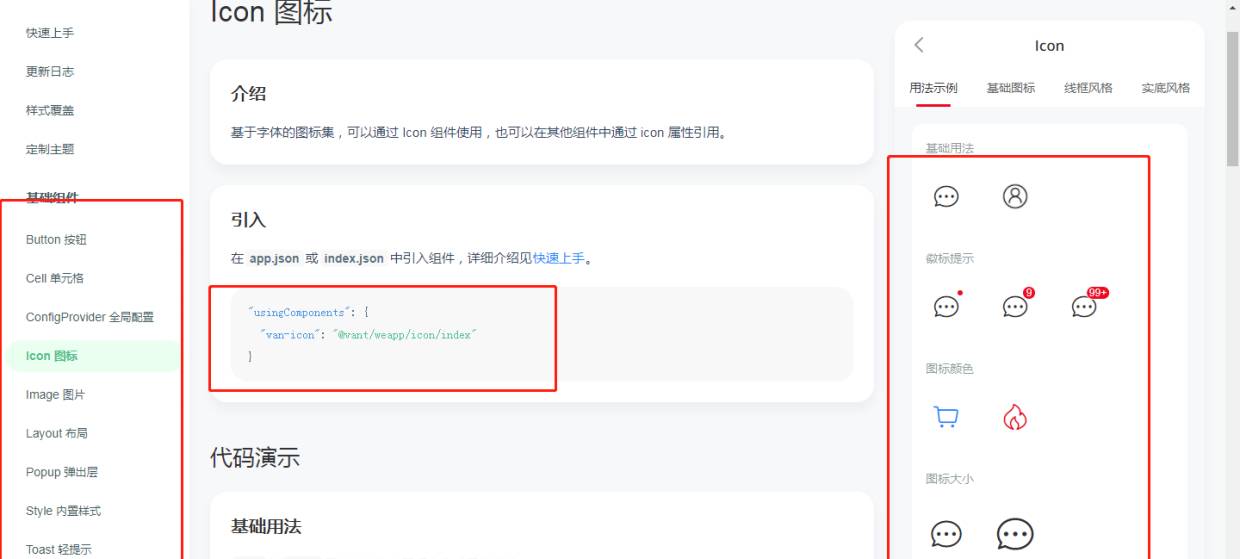Open Layout 布局 component page
The width and height of the screenshot is (1240, 559).
pos(58,433)
